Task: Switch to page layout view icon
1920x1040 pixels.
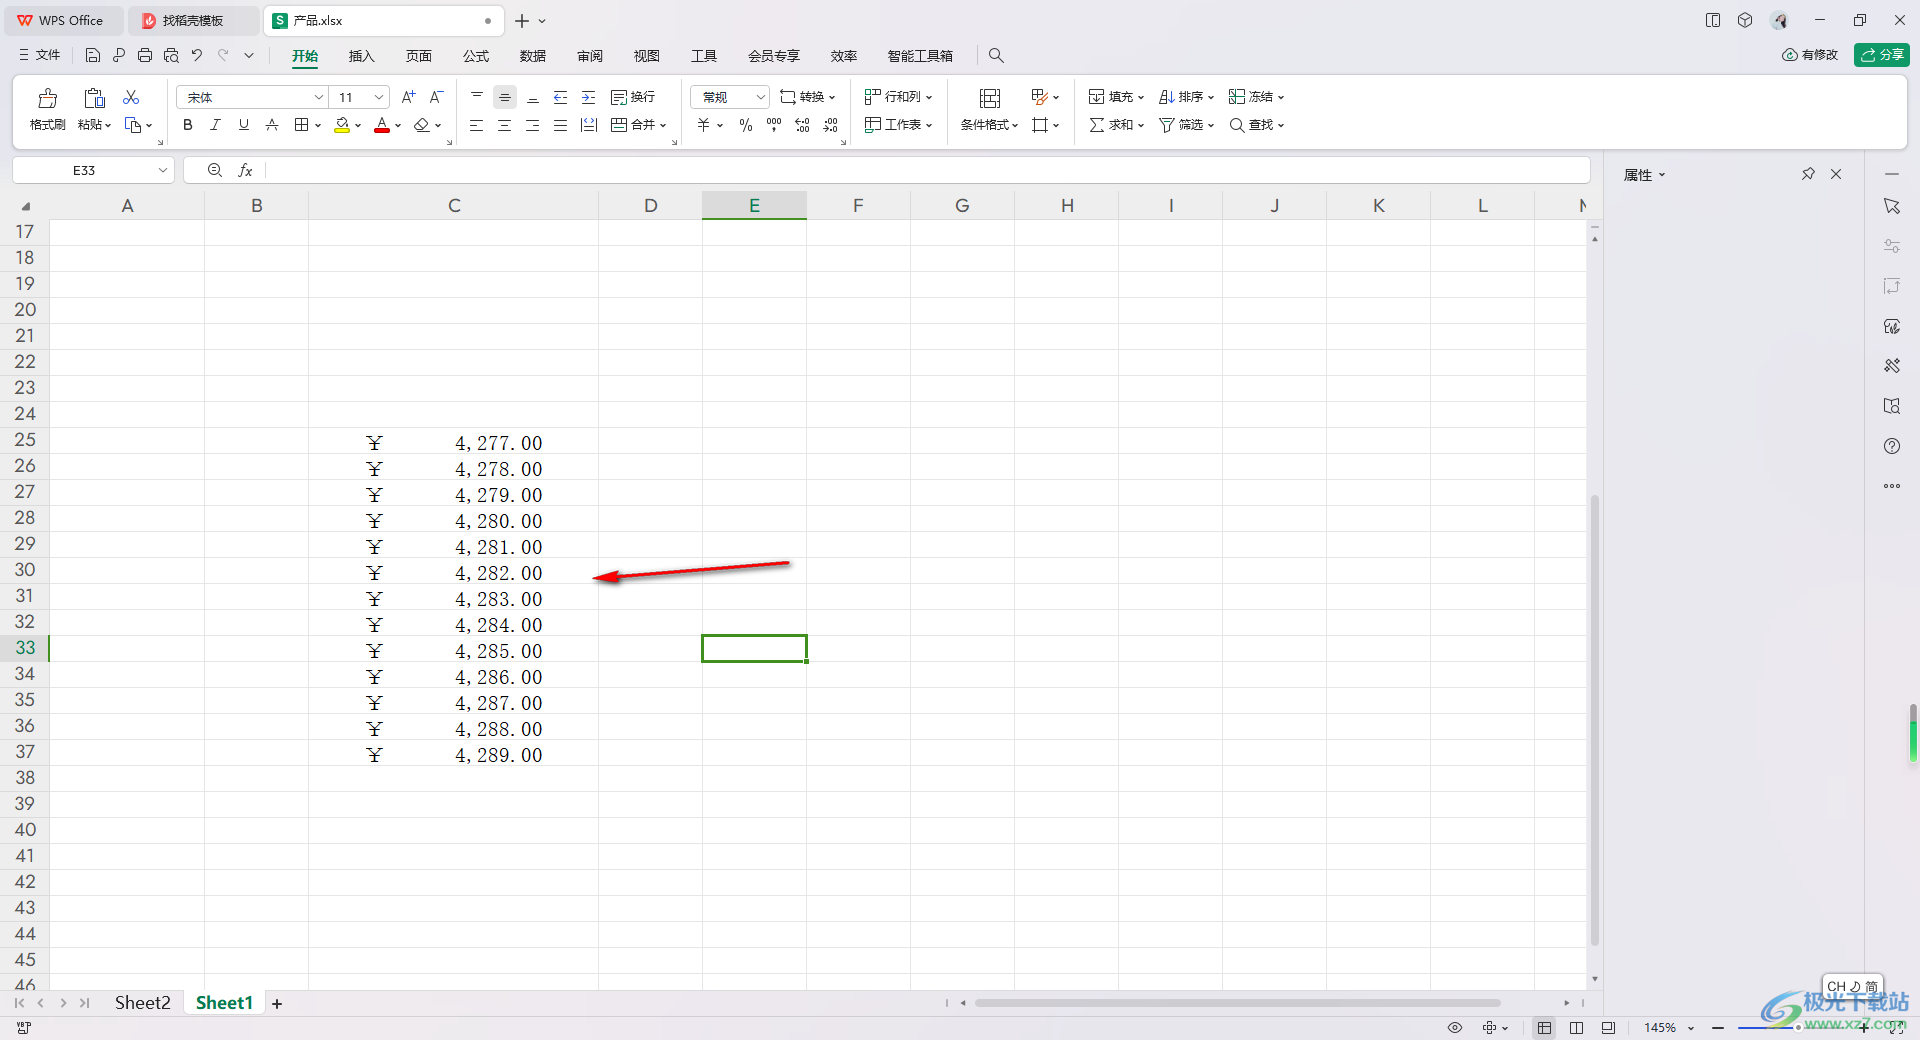Action: [1577, 1028]
